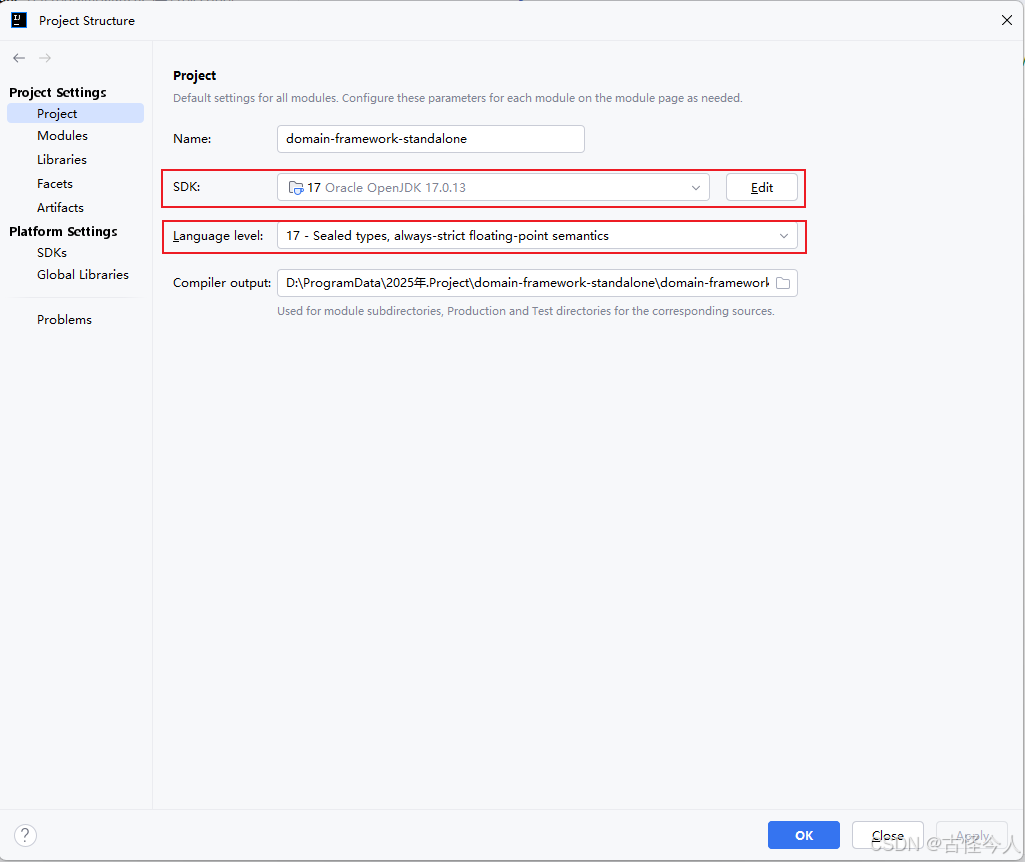Click the Apply button
1025x862 pixels.
pyautogui.click(x=971, y=835)
